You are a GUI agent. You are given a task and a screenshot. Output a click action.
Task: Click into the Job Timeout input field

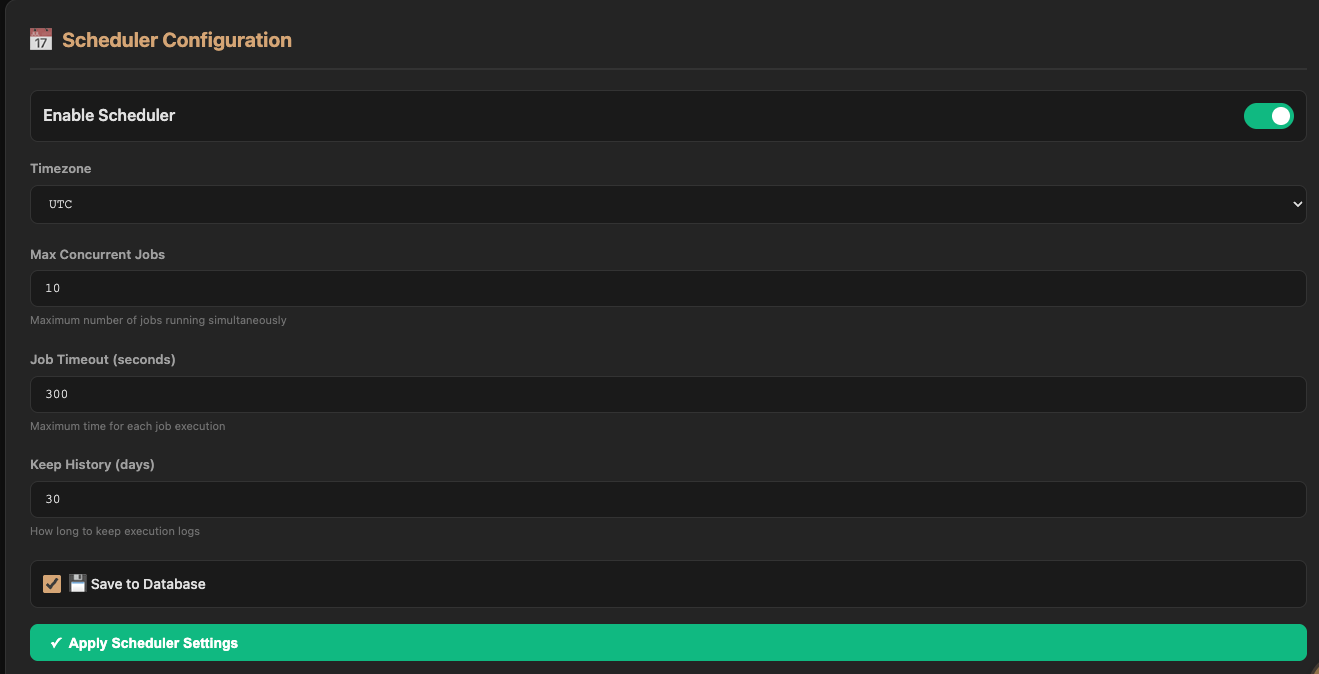[x=667, y=394]
